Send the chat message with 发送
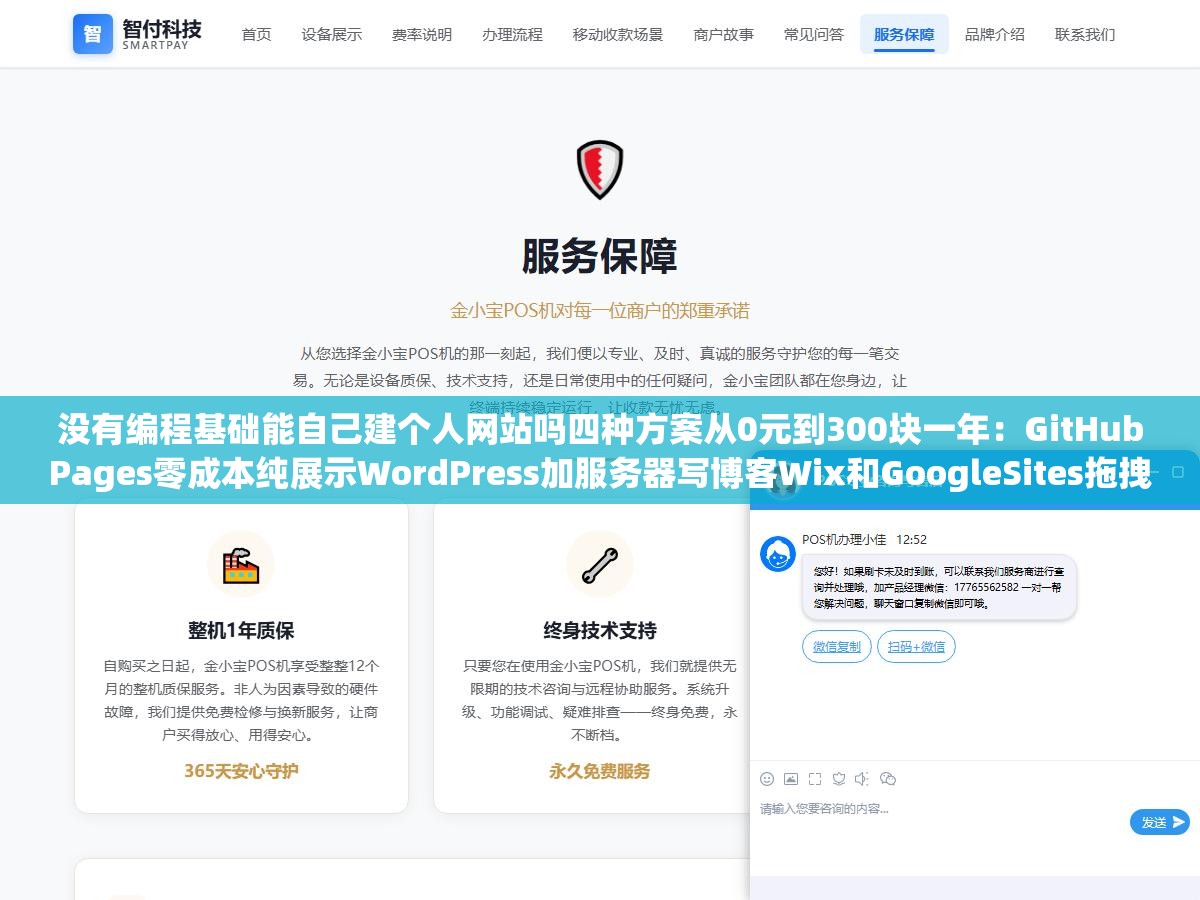This screenshot has width=1200, height=900. [x=1160, y=822]
